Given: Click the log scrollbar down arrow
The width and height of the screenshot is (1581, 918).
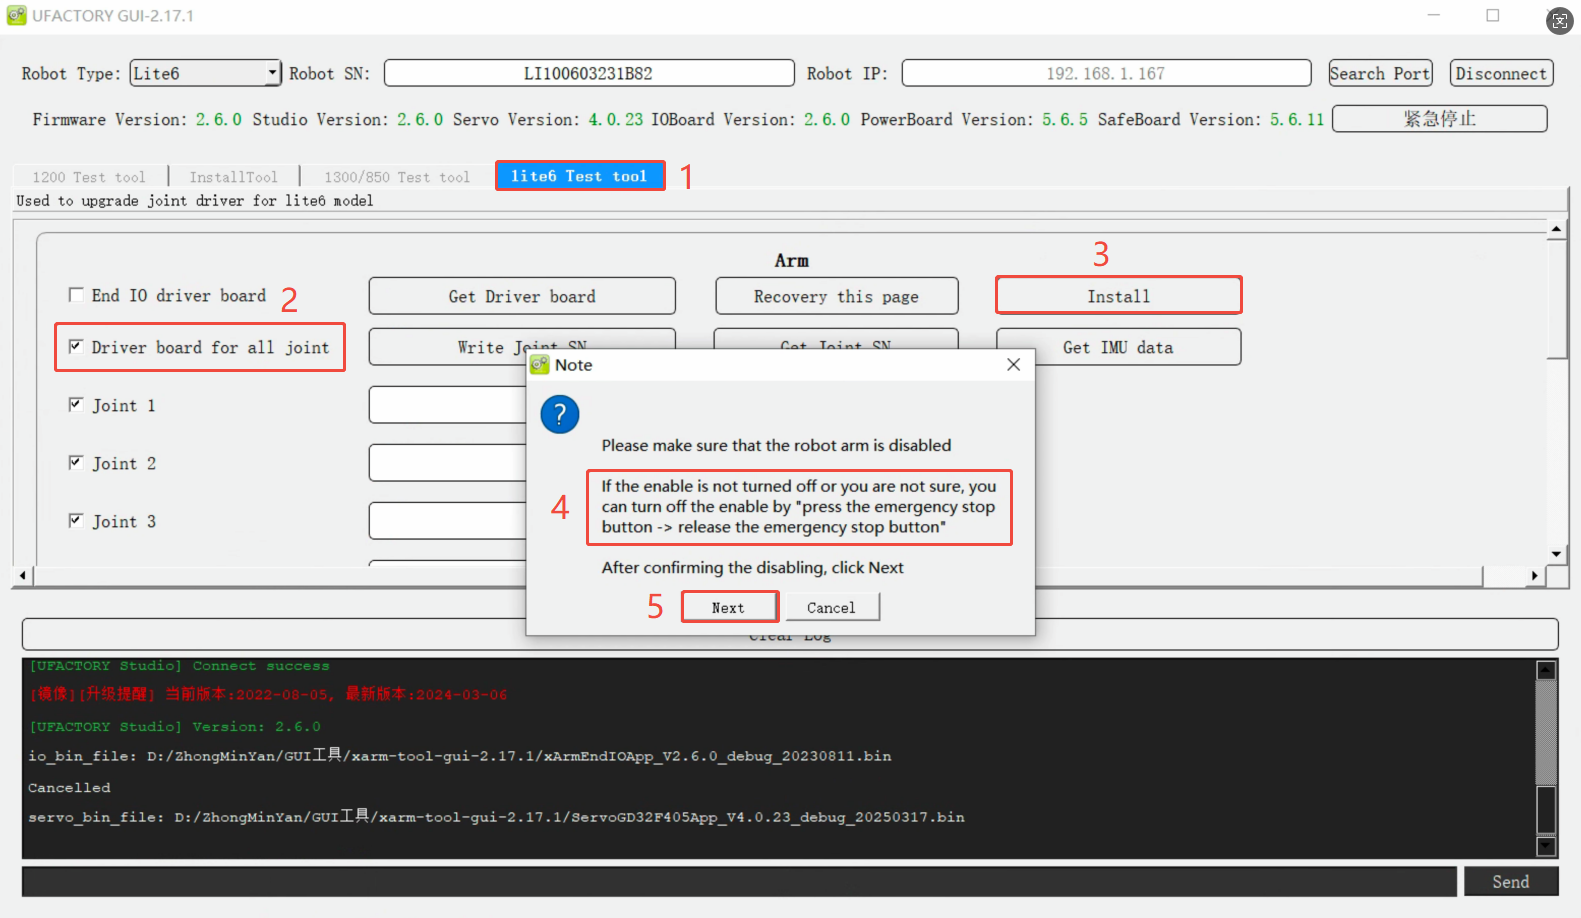Looking at the screenshot, I should click(x=1546, y=846).
